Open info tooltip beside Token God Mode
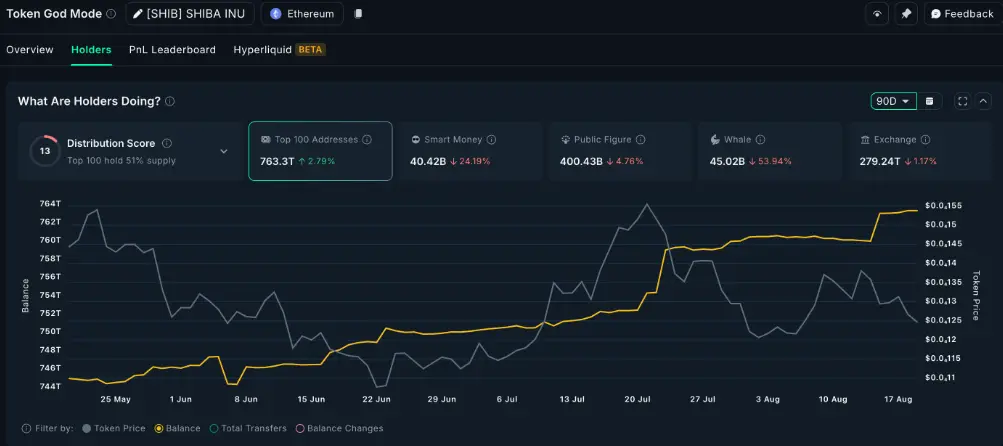This screenshot has height=446, width=1003. point(111,13)
